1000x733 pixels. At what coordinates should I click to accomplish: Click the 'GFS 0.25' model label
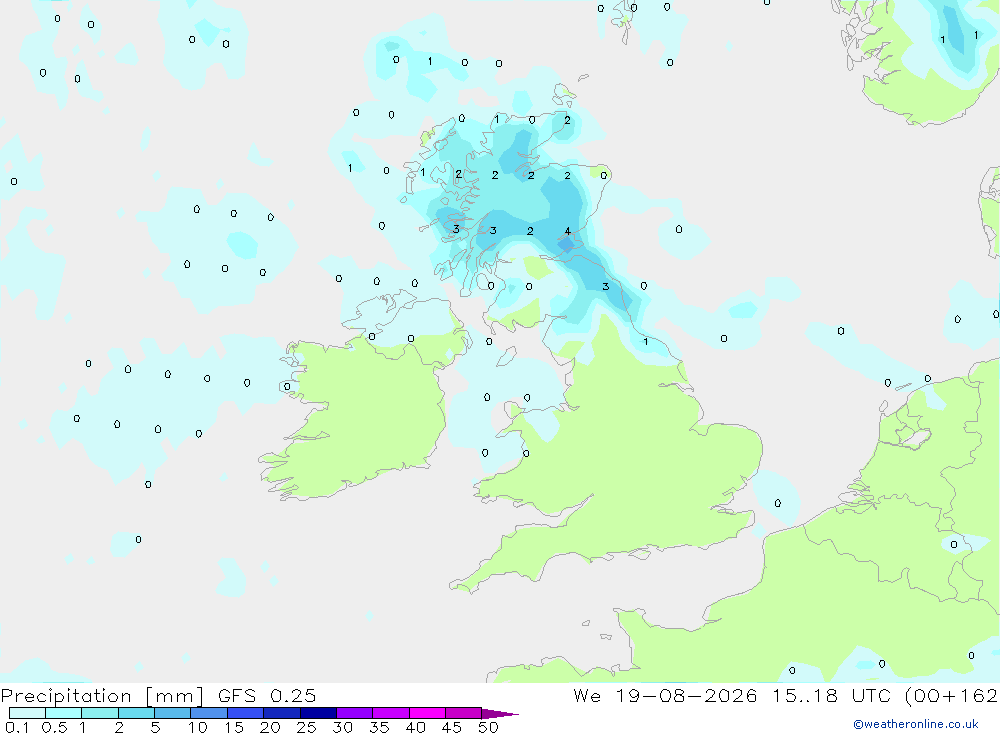pyautogui.click(x=267, y=695)
